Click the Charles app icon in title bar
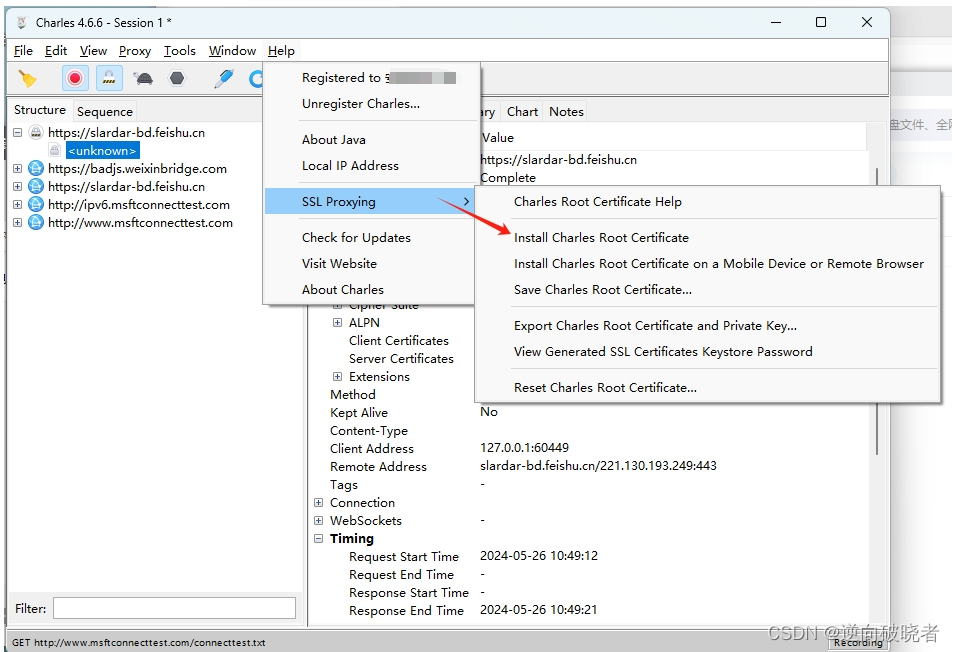Viewport: 955px width, 652px height. 22,23
